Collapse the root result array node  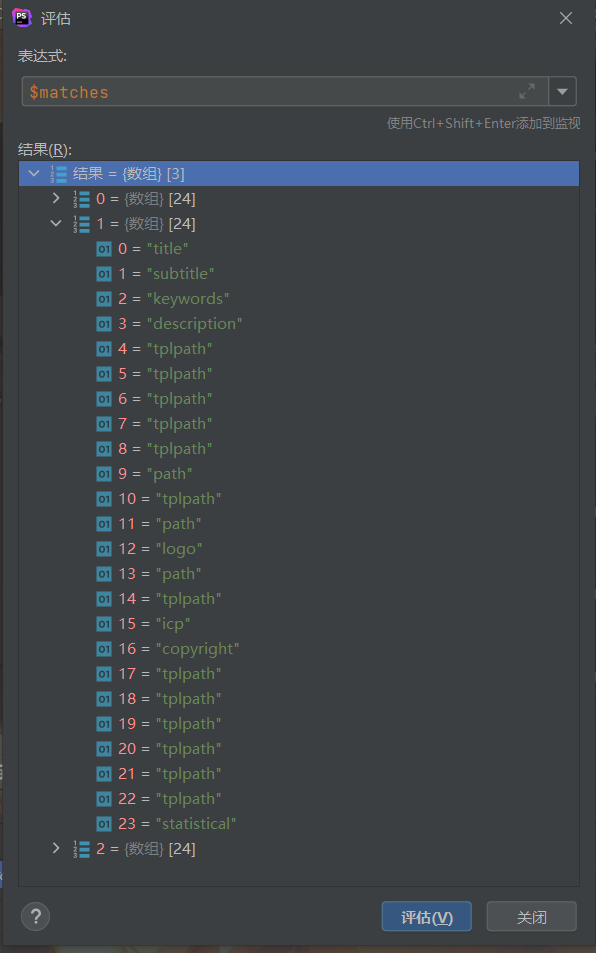point(34,174)
